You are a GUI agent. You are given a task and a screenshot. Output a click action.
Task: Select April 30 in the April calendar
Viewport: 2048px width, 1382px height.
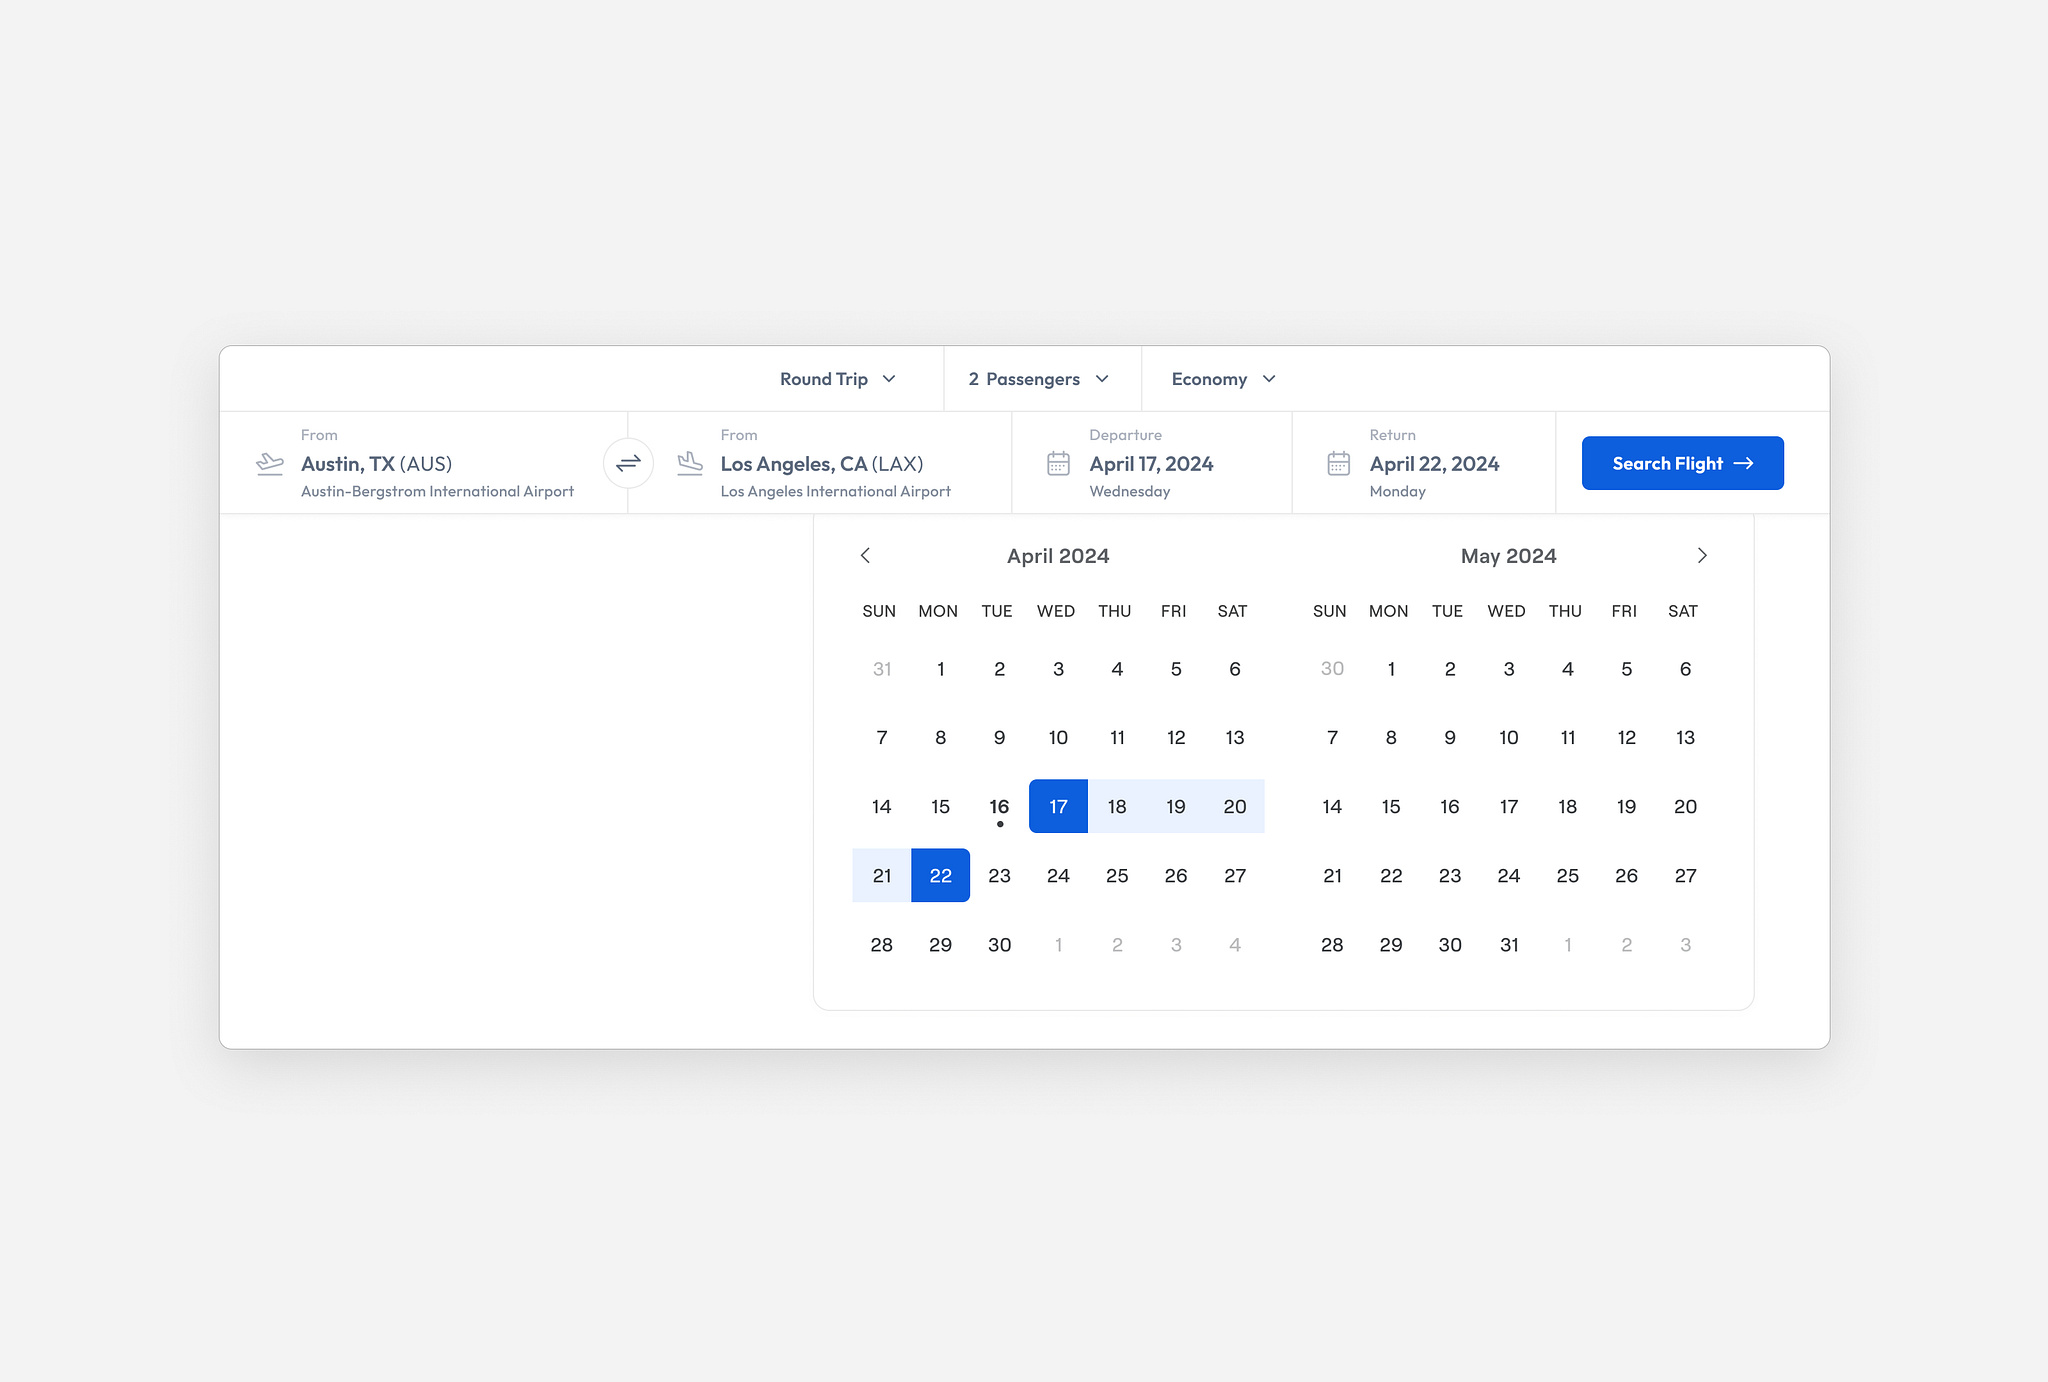pos(999,944)
